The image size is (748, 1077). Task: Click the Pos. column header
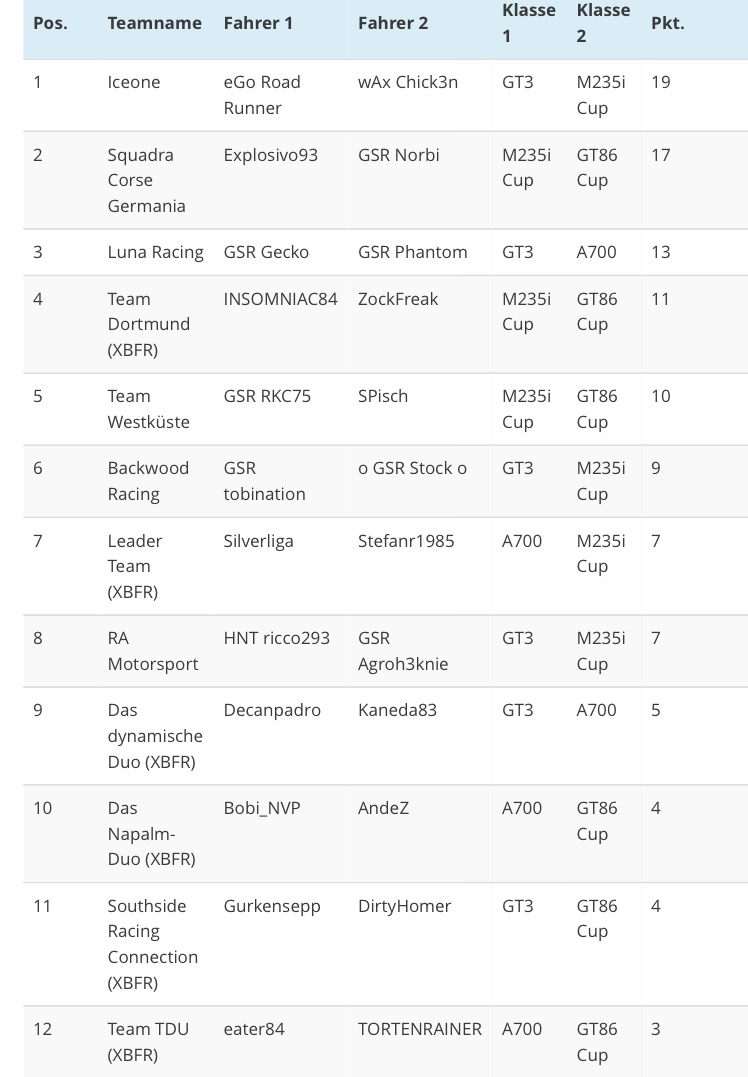click(50, 22)
